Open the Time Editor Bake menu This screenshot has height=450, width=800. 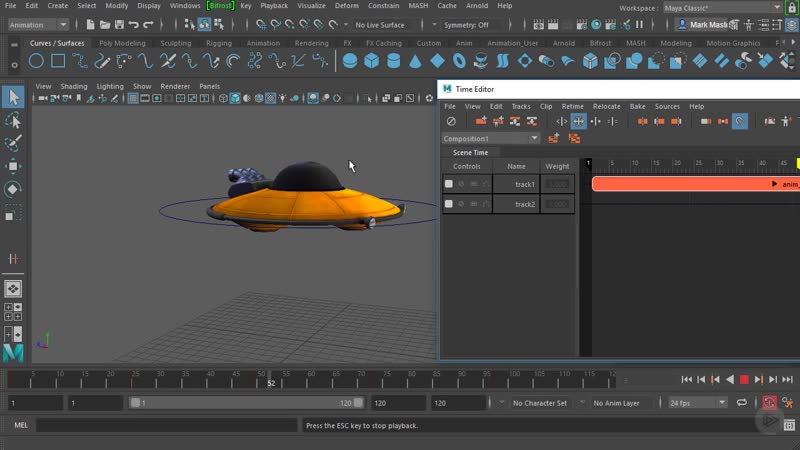pos(637,106)
